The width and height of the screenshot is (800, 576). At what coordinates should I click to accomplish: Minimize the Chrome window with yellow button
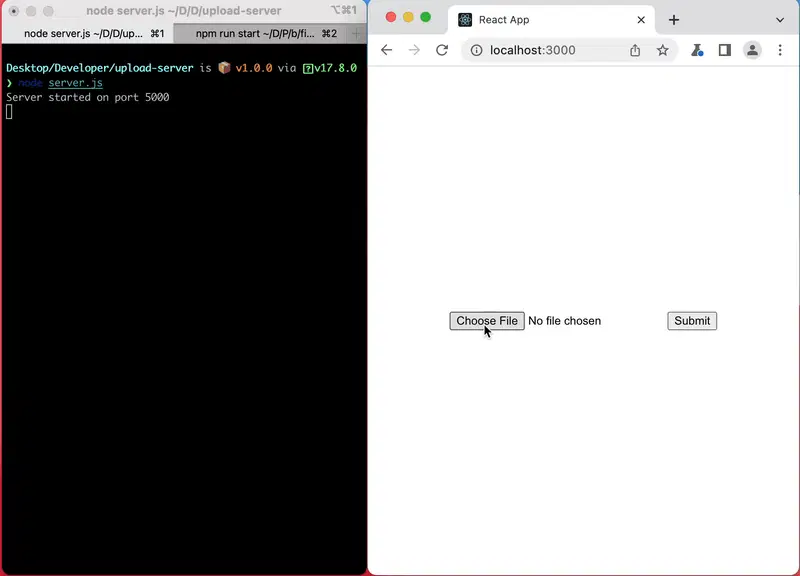pyautogui.click(x=408, y=17)
